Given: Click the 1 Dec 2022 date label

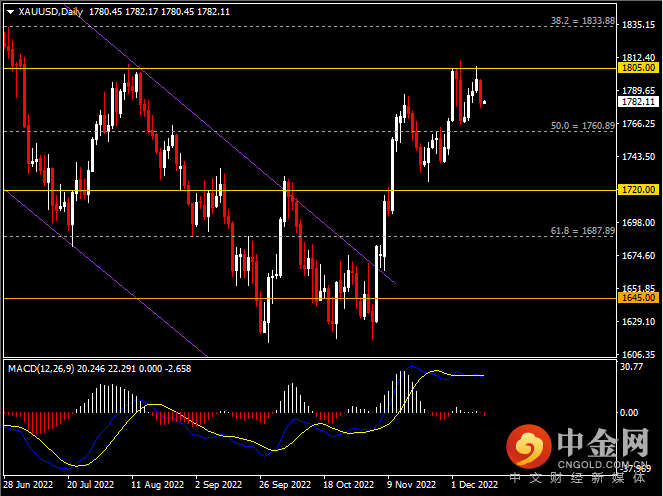Looking at the screenshot, I should click(x=474, y=484).
